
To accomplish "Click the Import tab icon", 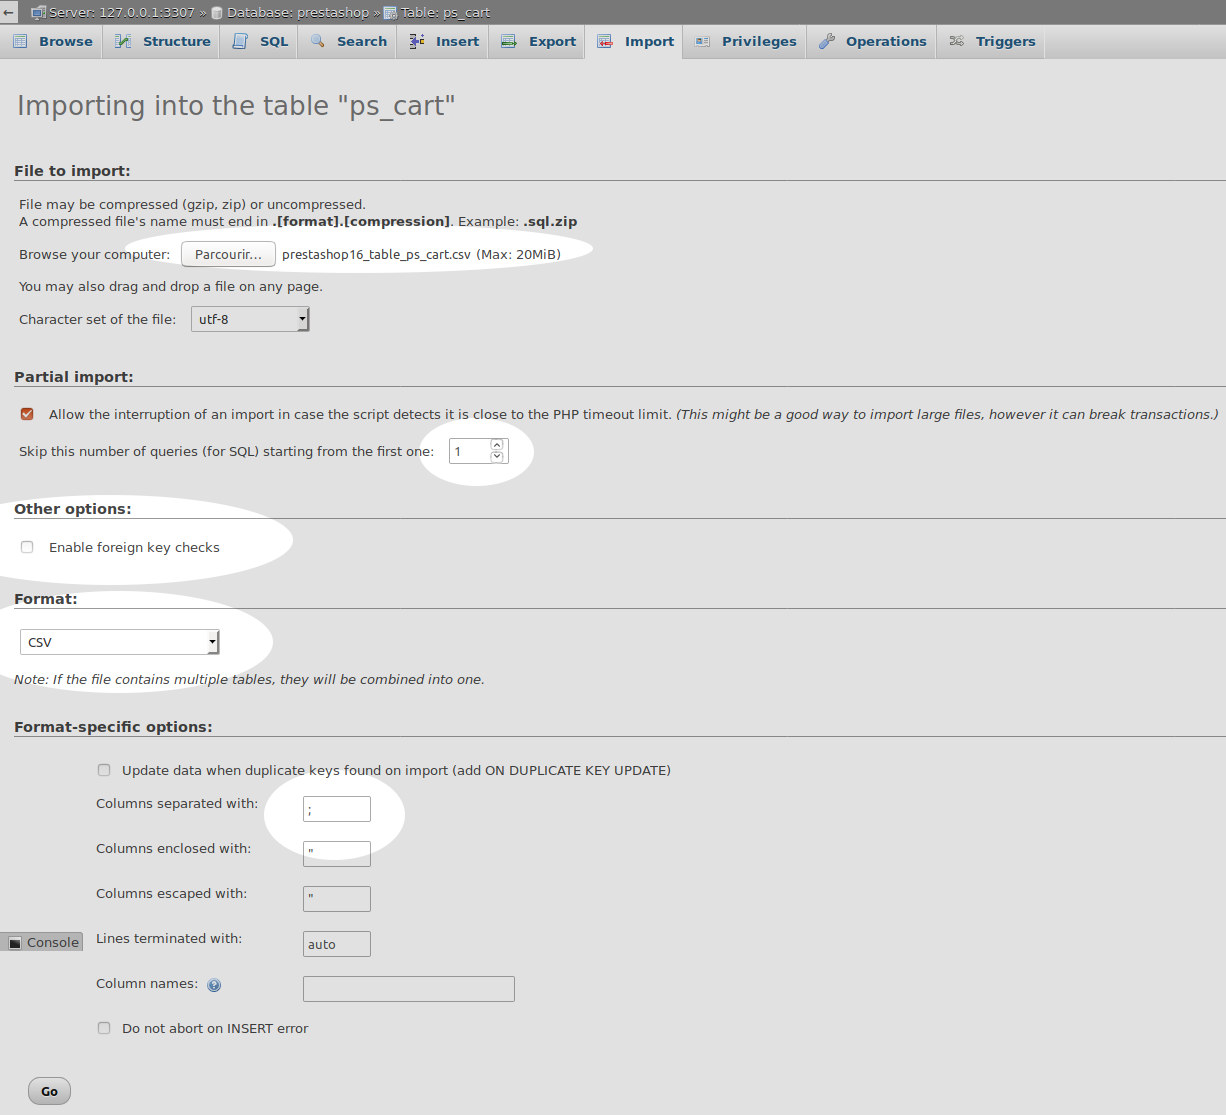I will click(x=605, y=41).
